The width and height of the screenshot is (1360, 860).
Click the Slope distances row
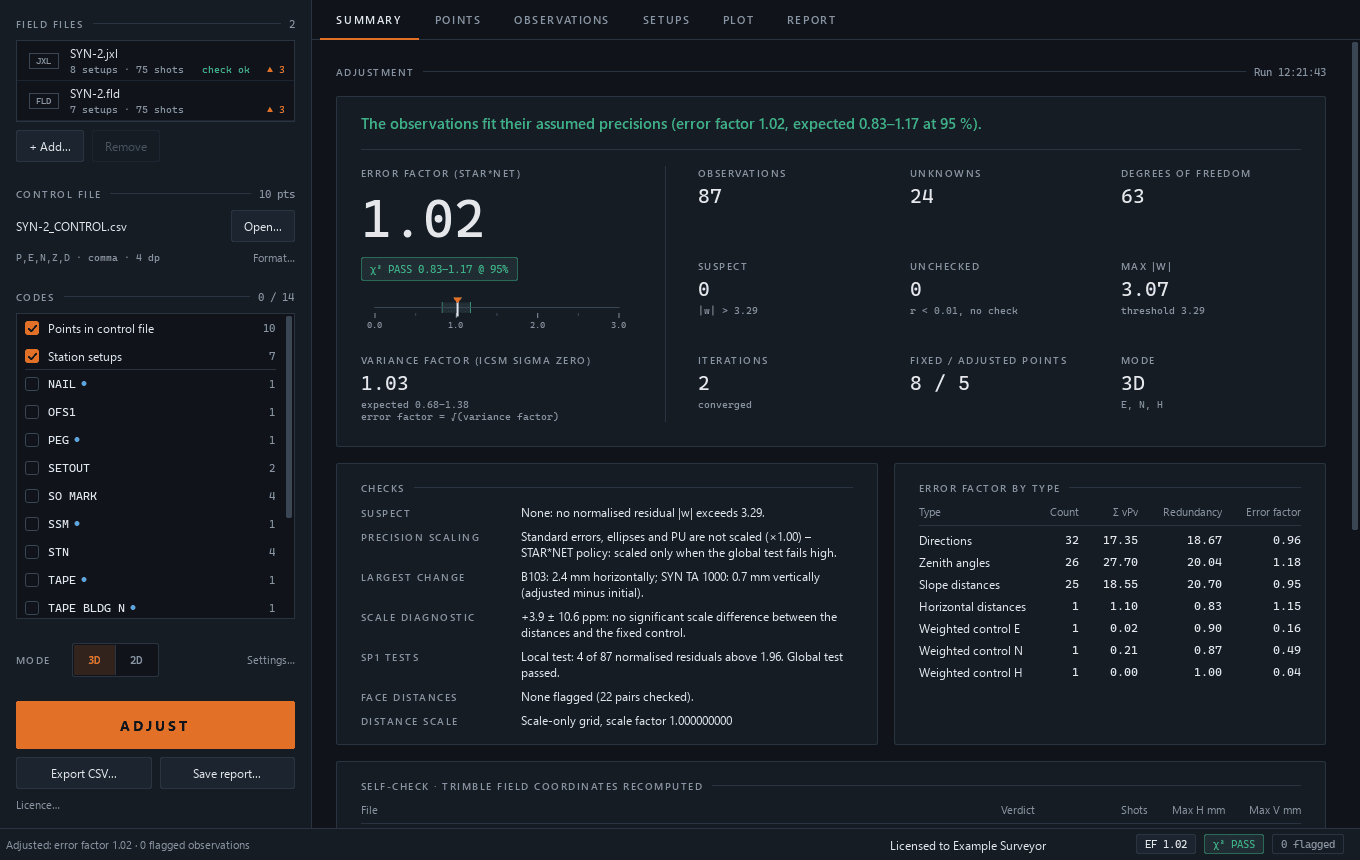1110,584
